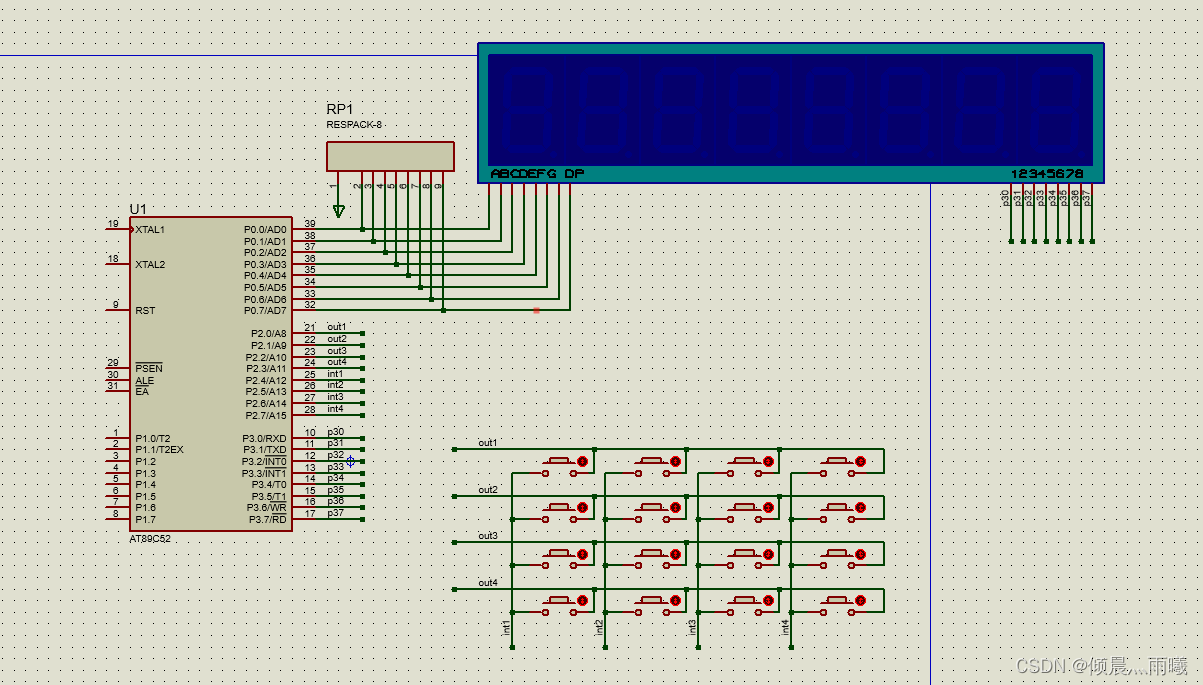Click the P3.1/TXD pin label

pyautogui.click(x=264, y=450)
